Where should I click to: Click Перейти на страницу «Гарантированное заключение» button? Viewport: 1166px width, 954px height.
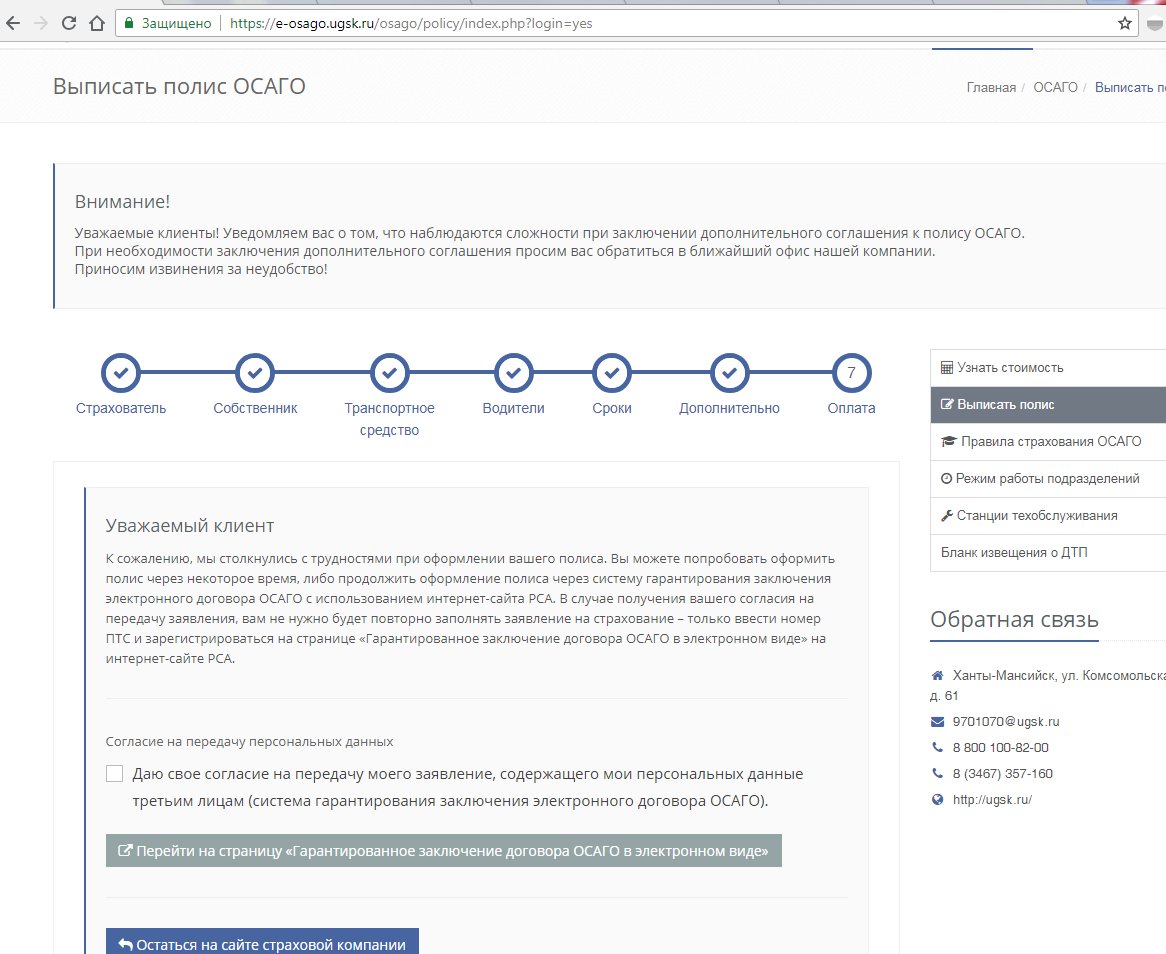443,851
